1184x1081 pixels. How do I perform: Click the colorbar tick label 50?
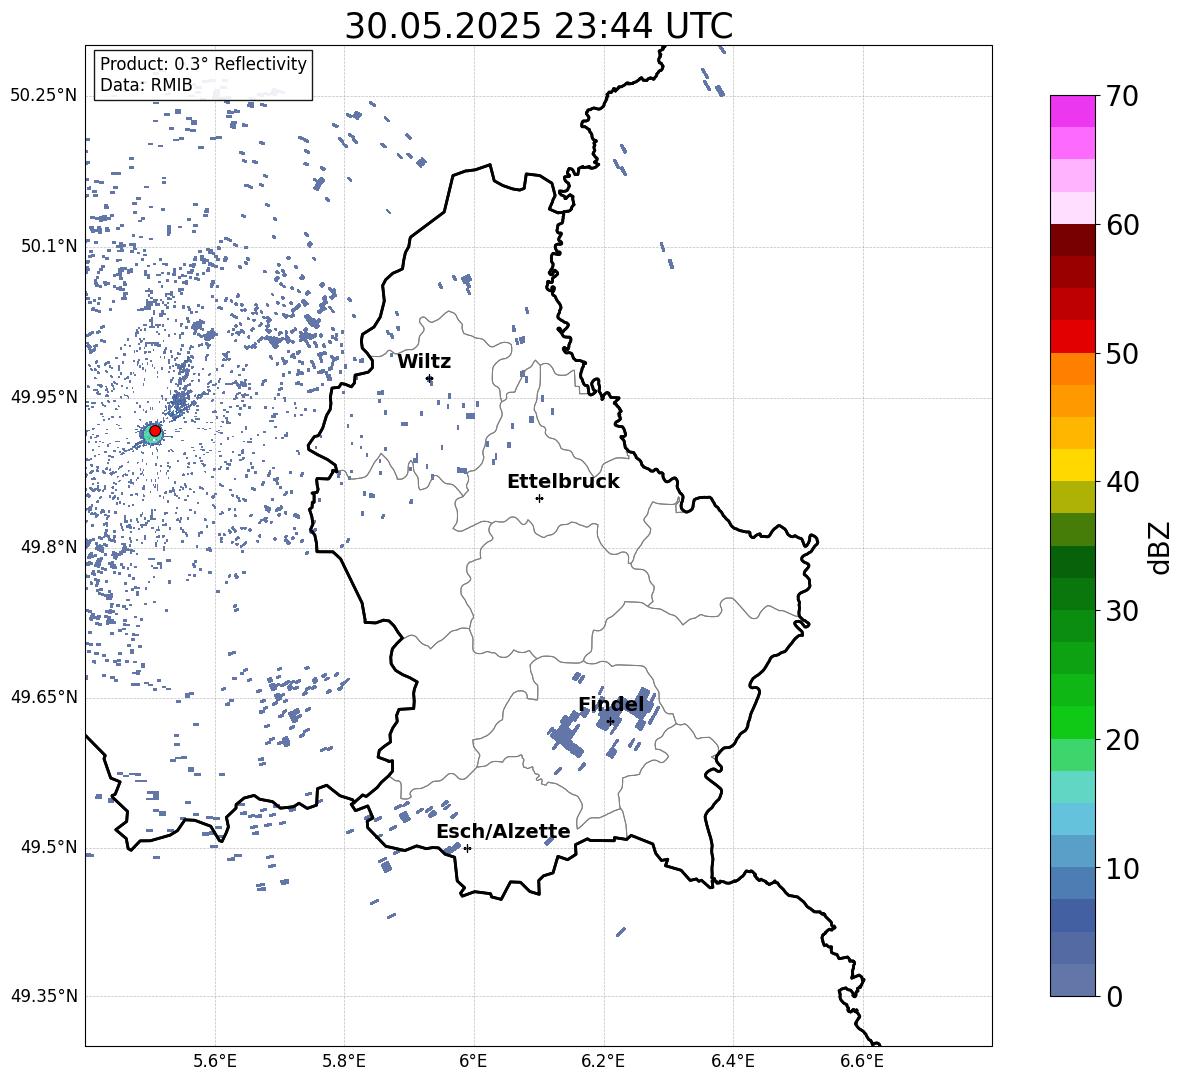point(1122,354)
